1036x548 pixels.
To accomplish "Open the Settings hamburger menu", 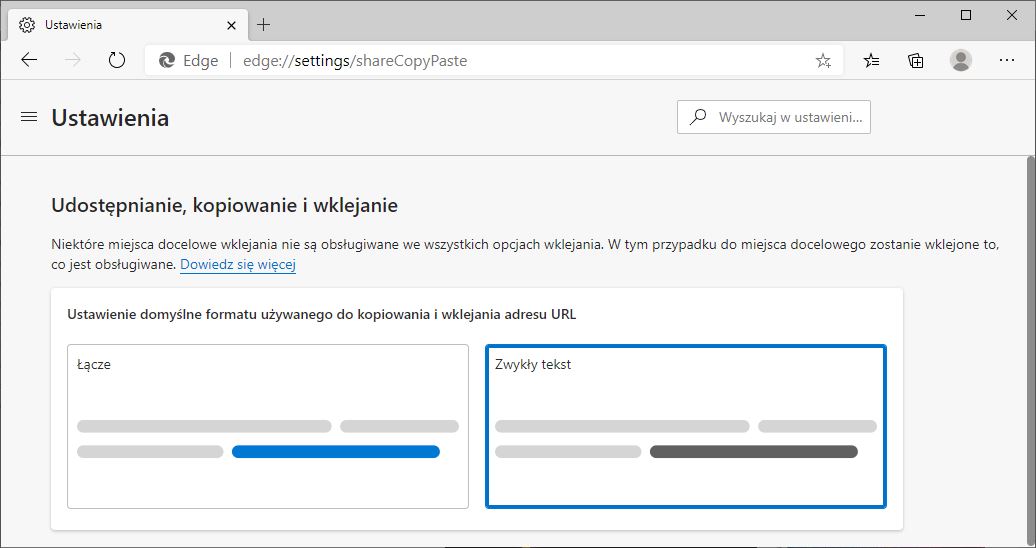I will pos(28,118).
